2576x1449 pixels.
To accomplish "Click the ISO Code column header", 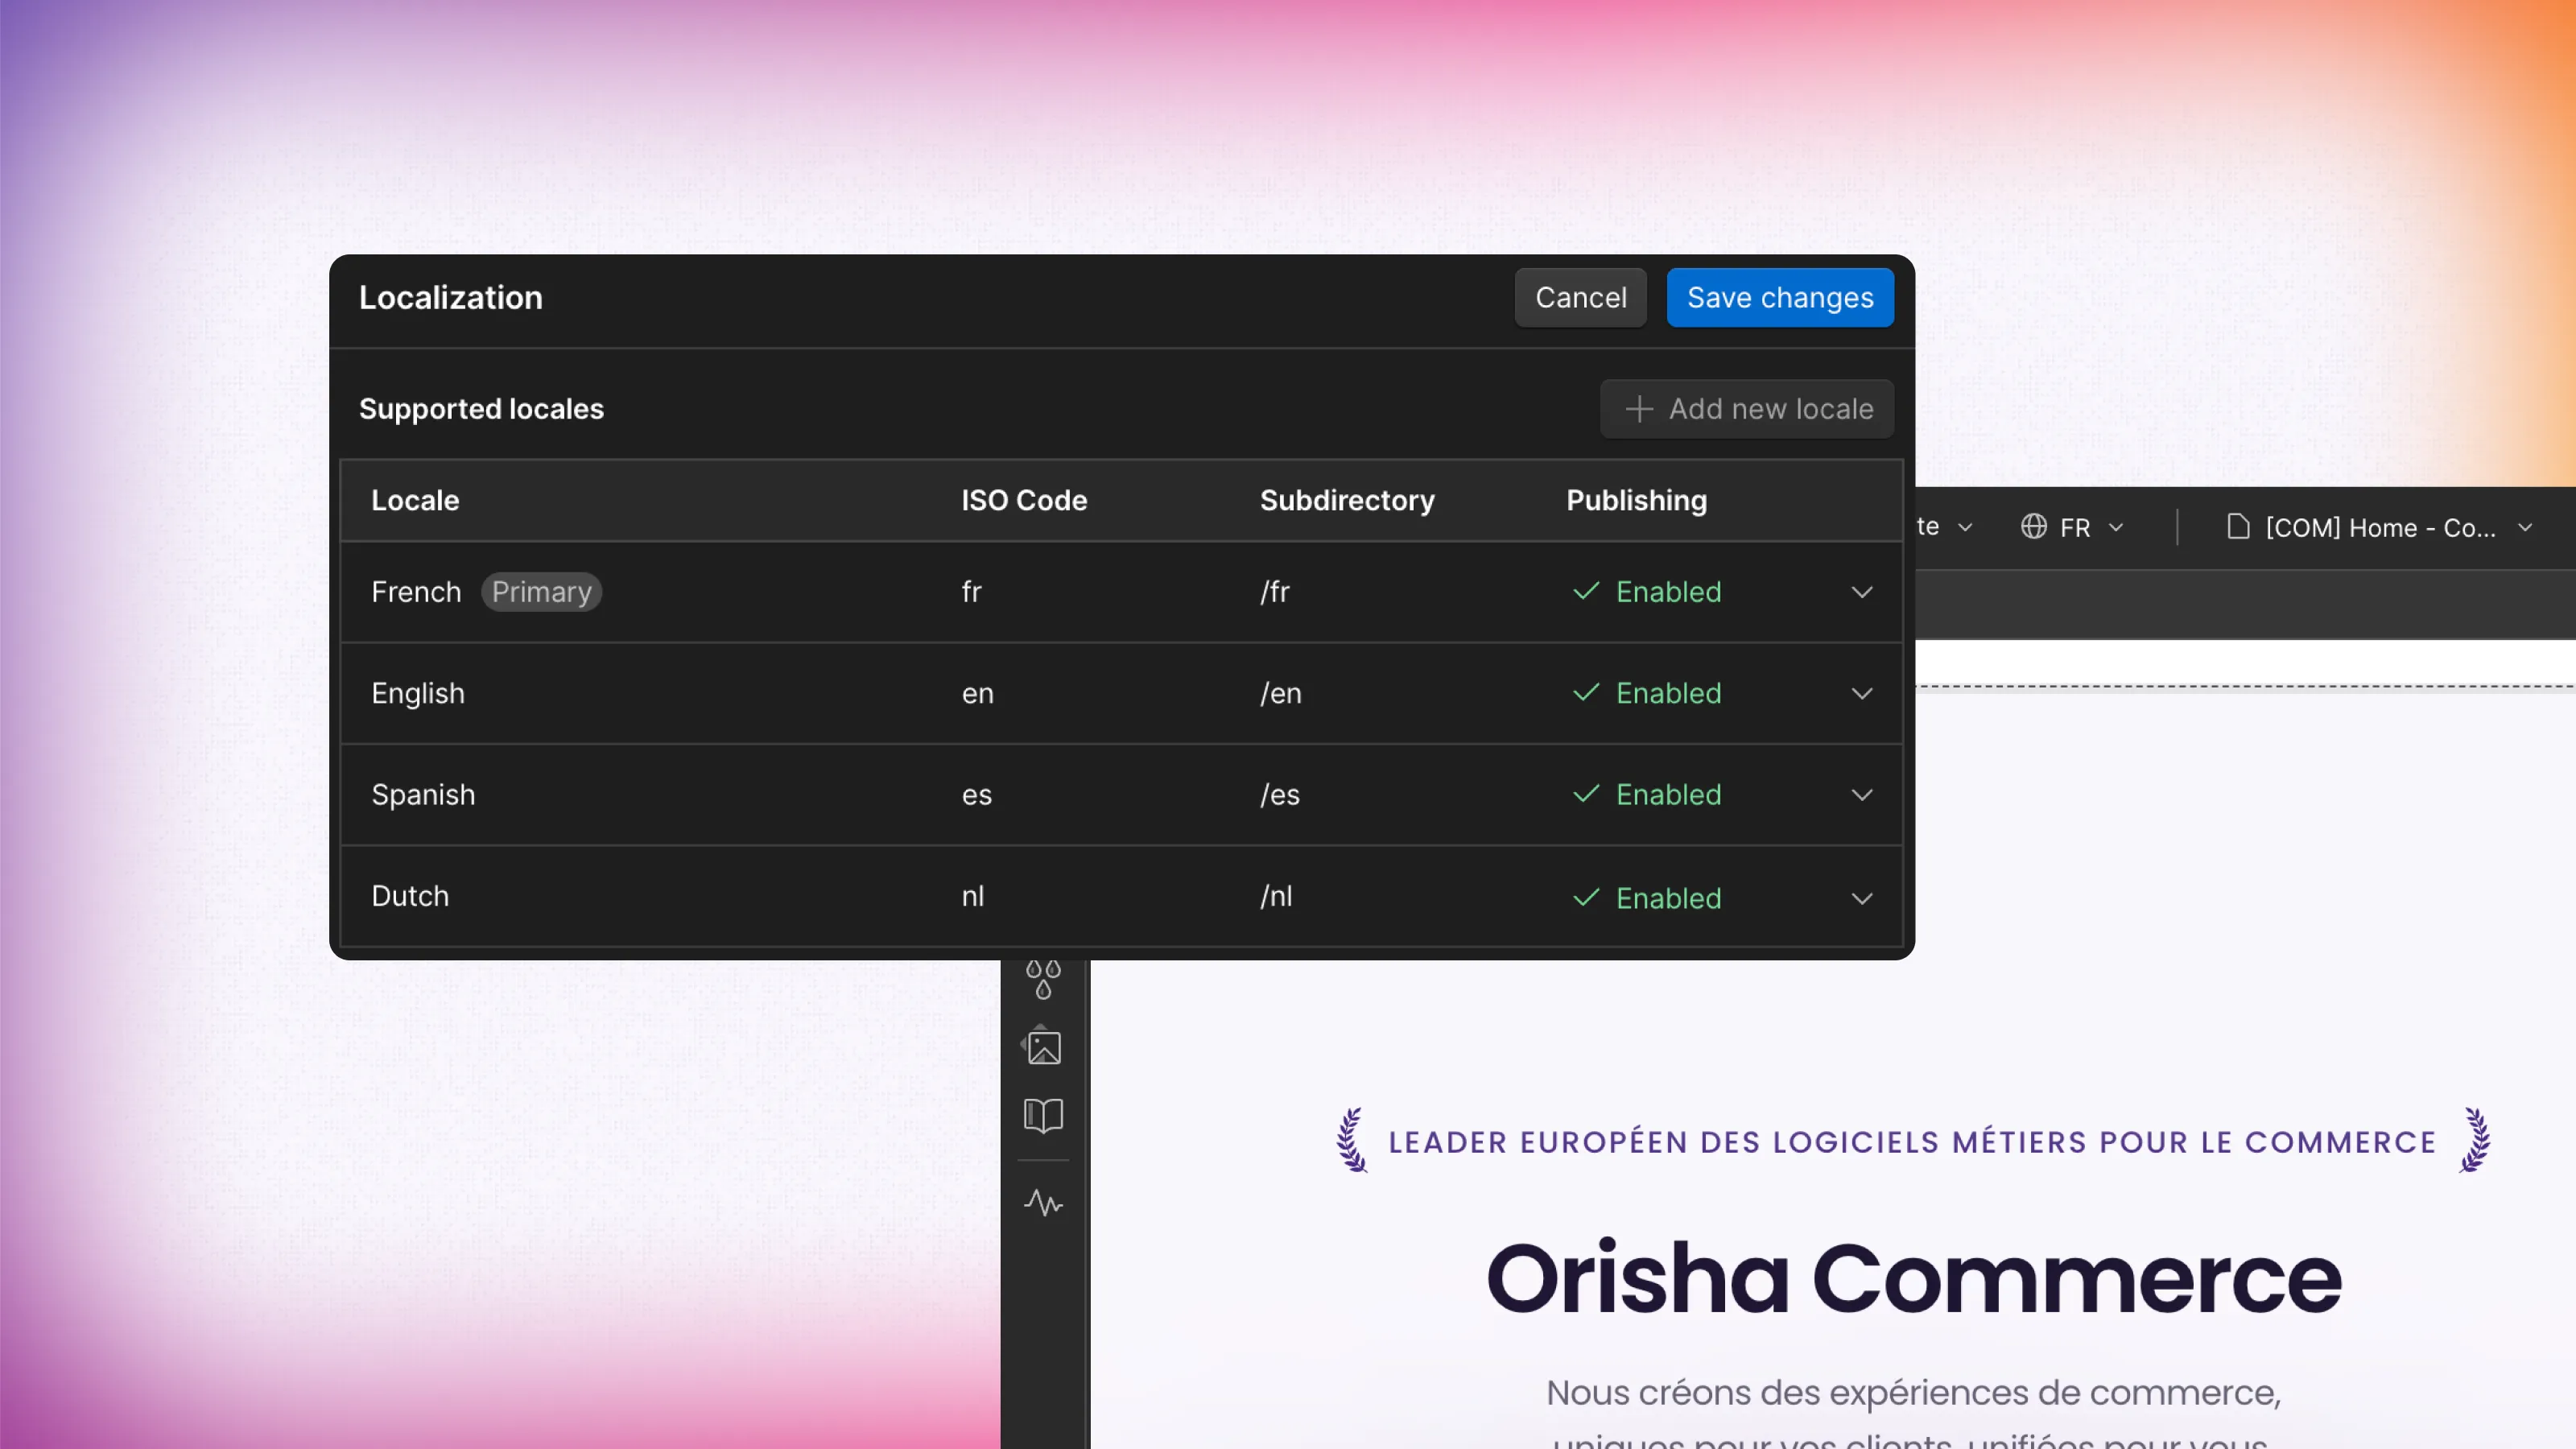I will (1024, 500).
